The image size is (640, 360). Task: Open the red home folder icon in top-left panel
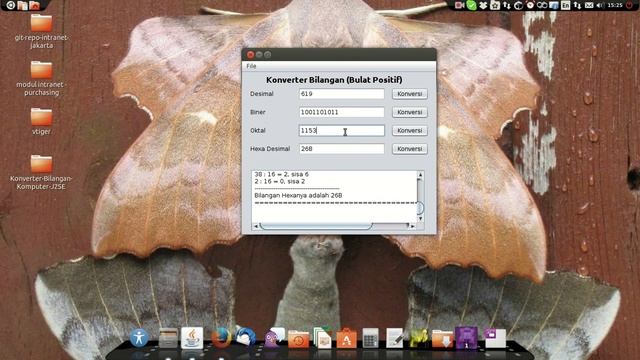point(35,5)
